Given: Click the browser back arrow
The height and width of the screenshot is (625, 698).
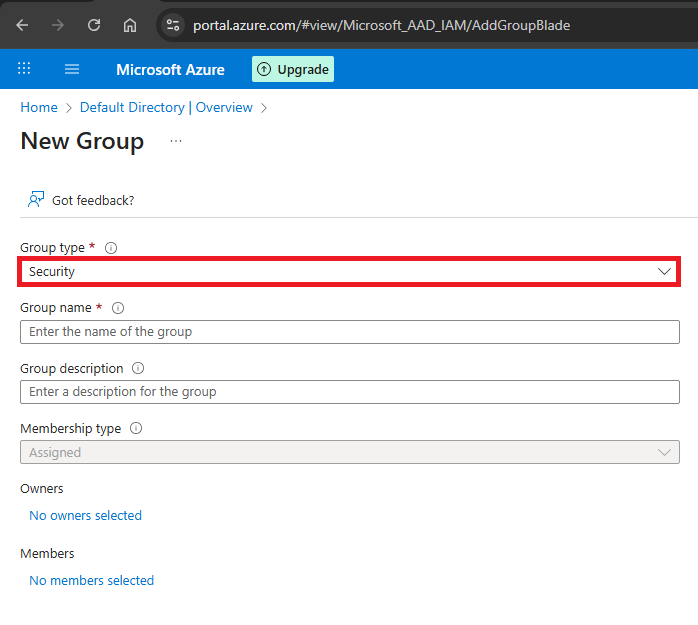Looking at the screenshot, I should click(x=22, y=25).
